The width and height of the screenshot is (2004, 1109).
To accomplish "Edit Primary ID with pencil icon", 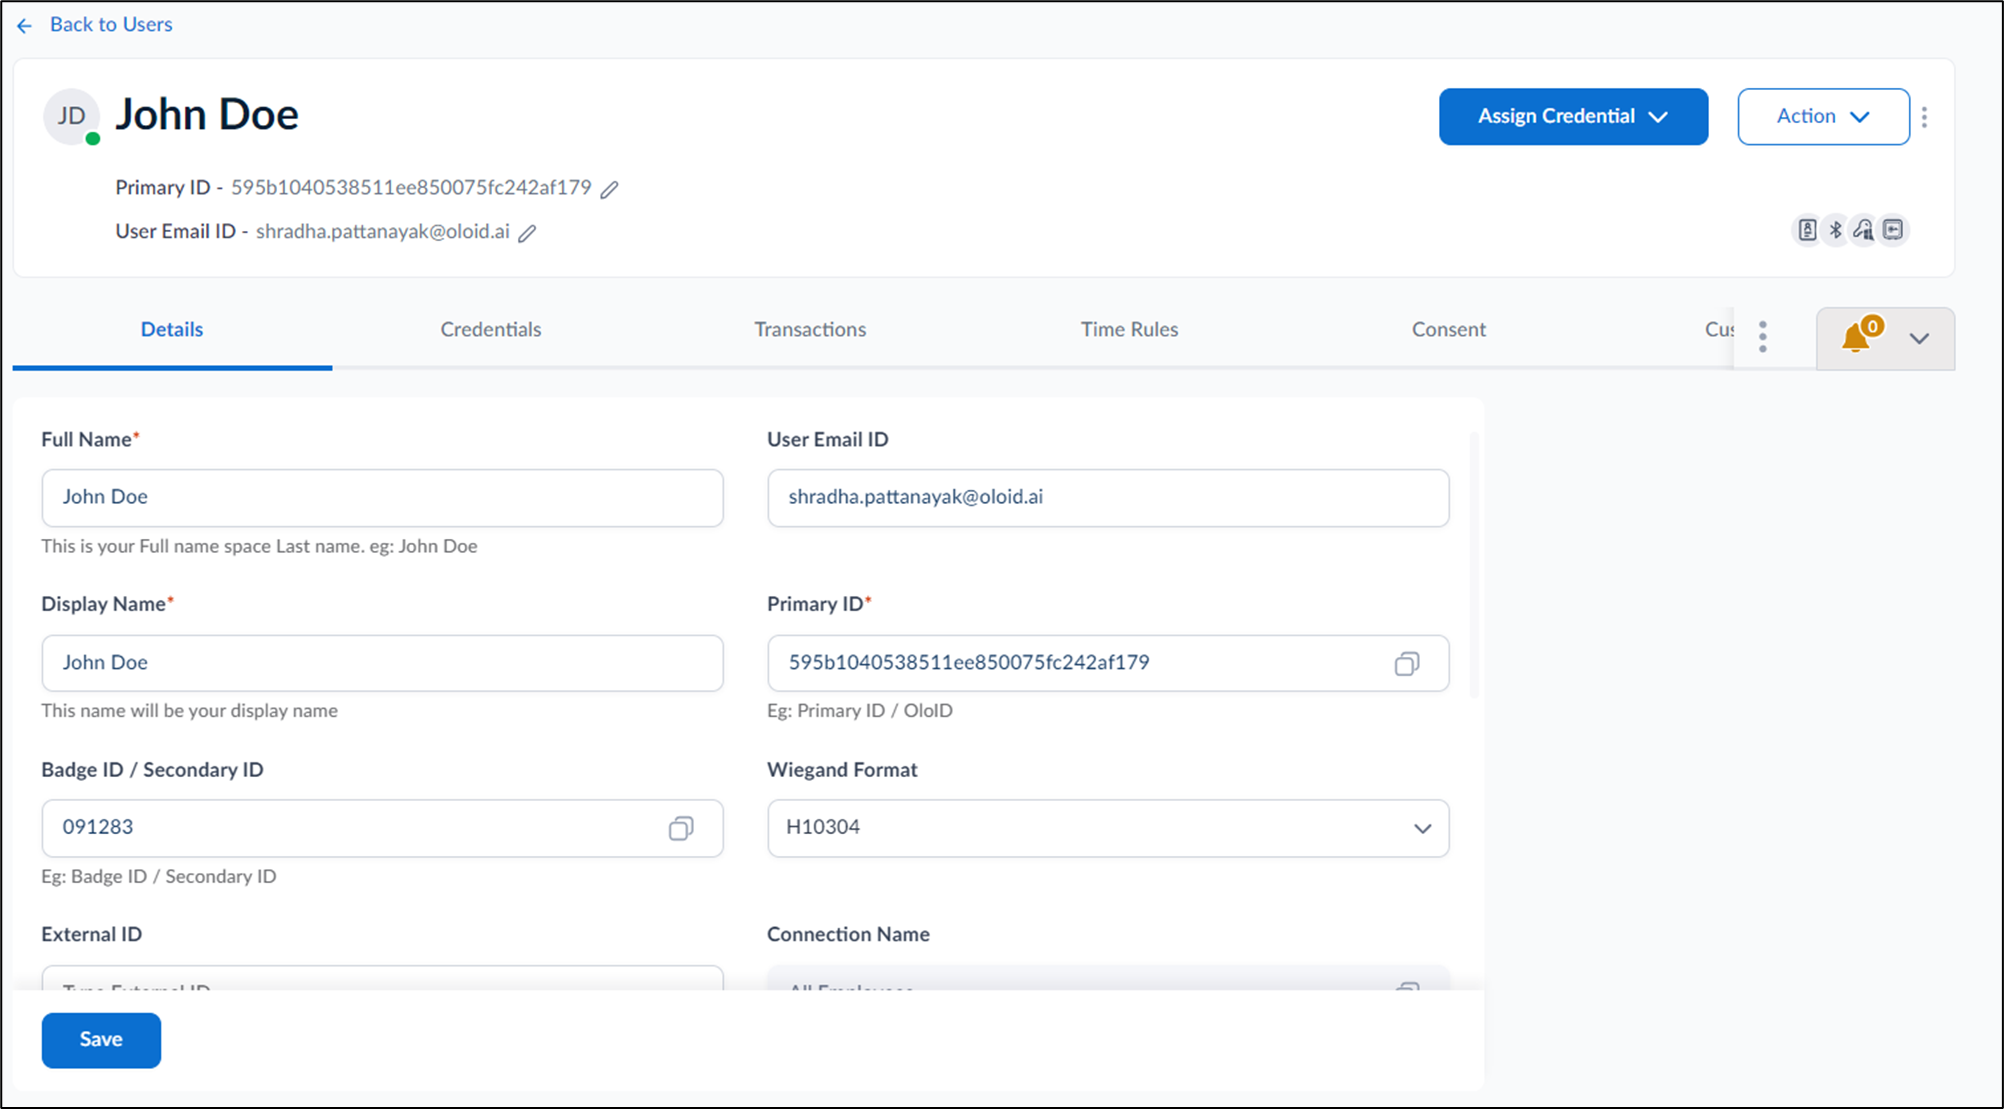I will click(x=609, y=189).
